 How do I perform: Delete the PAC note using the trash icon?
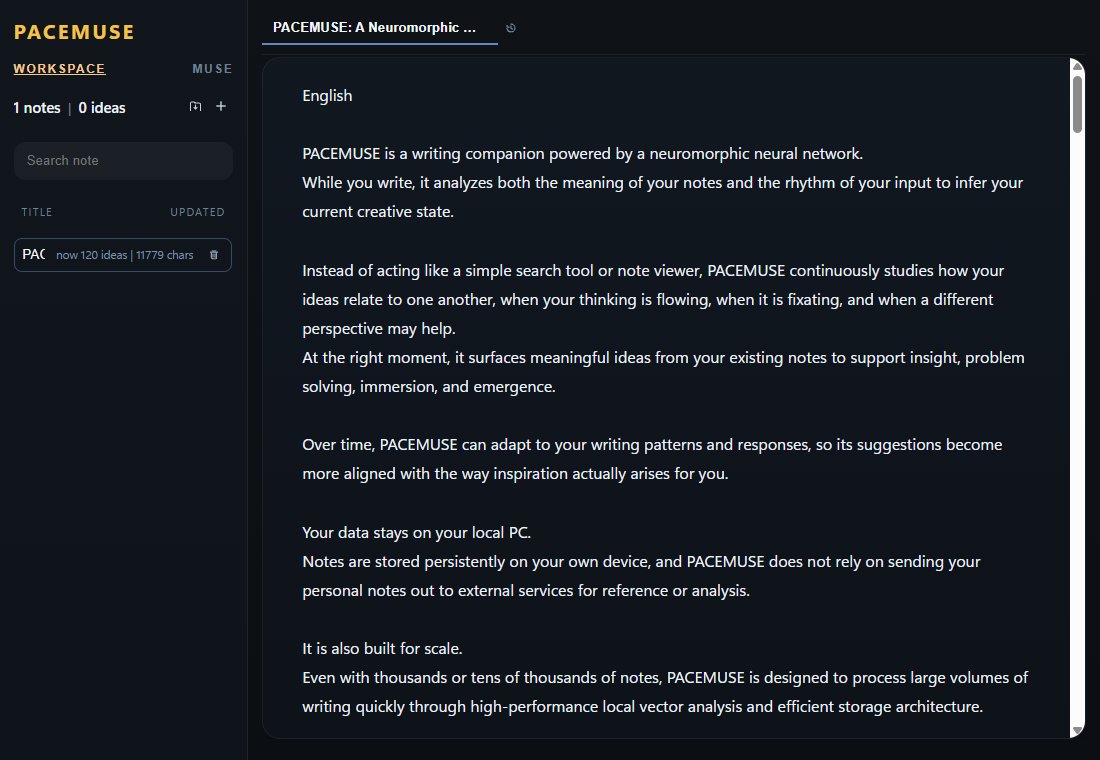pos(214,255)
